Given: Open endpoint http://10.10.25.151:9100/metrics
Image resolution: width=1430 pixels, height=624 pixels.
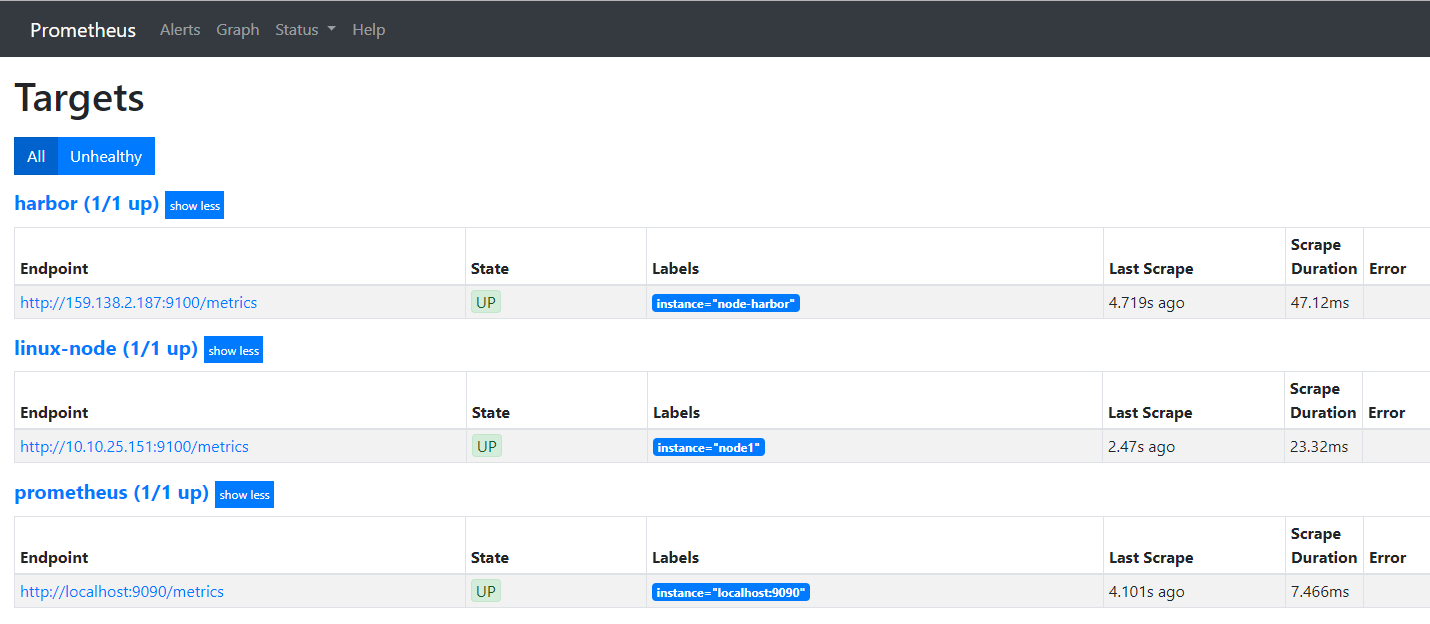Looking at the screenshot, I should point(135,446).
